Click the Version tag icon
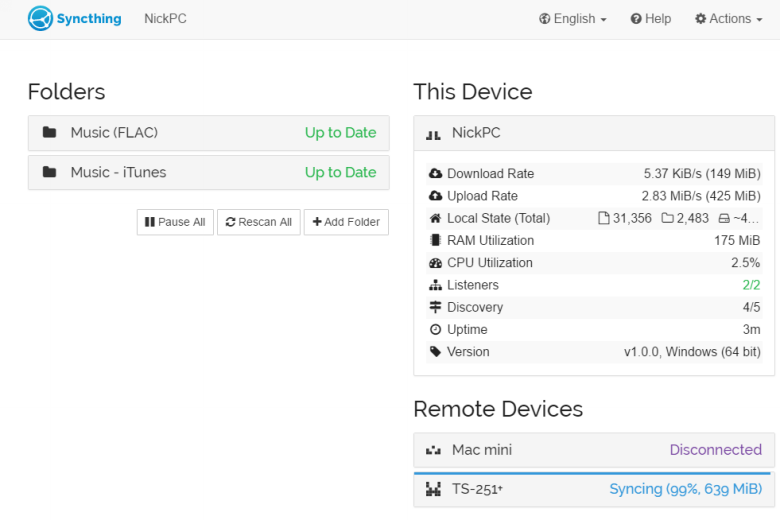This screenshot has height=520, width=780. click(x=435, y=352)
